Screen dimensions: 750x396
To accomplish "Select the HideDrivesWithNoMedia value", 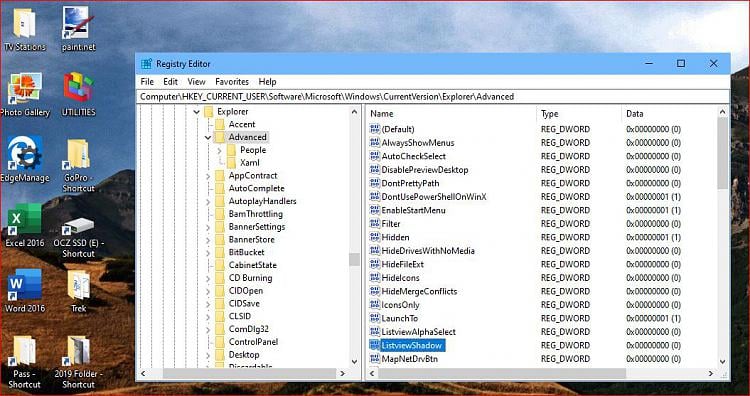I will click(x=428, y=251).
